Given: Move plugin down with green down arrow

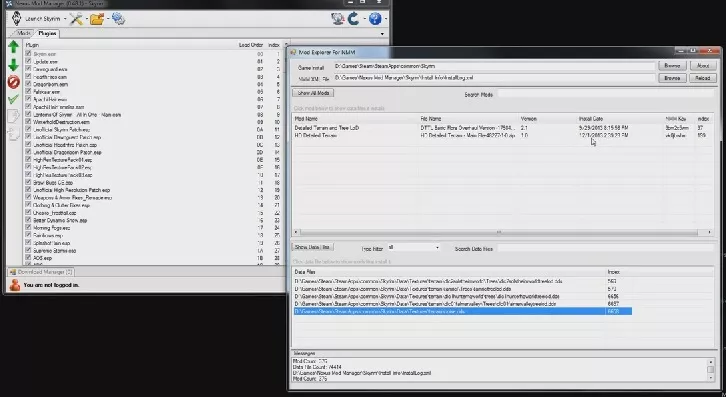Looking at the screenshot, I should coord(13,64).
